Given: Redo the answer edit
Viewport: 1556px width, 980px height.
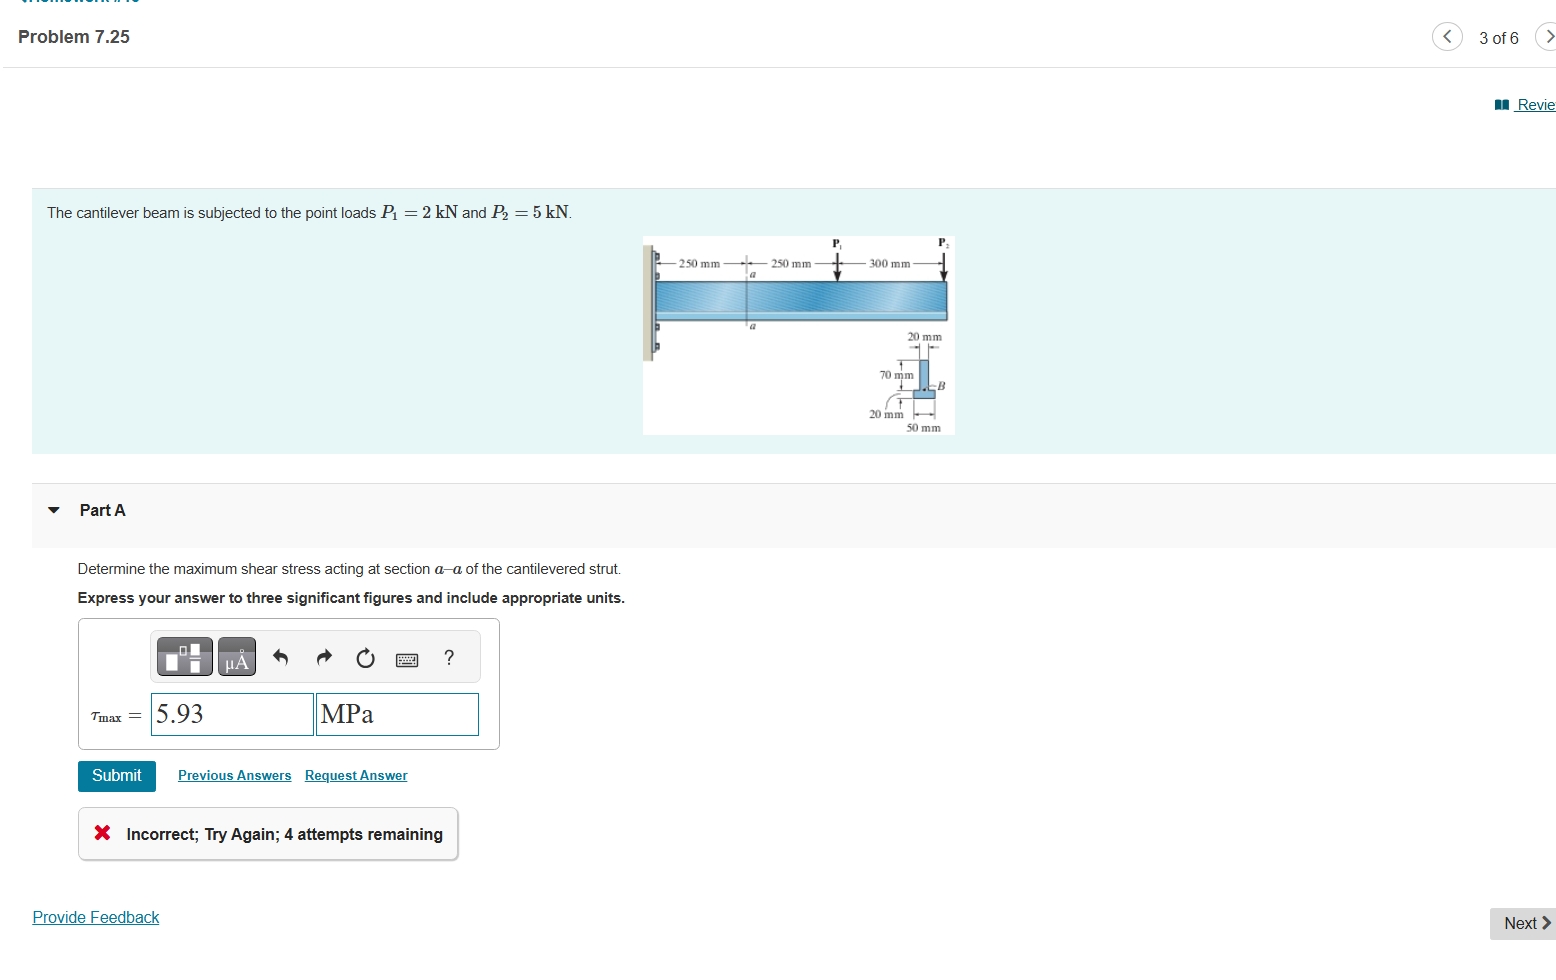Looking at the screenshot, I should click(x=324, y=657).
